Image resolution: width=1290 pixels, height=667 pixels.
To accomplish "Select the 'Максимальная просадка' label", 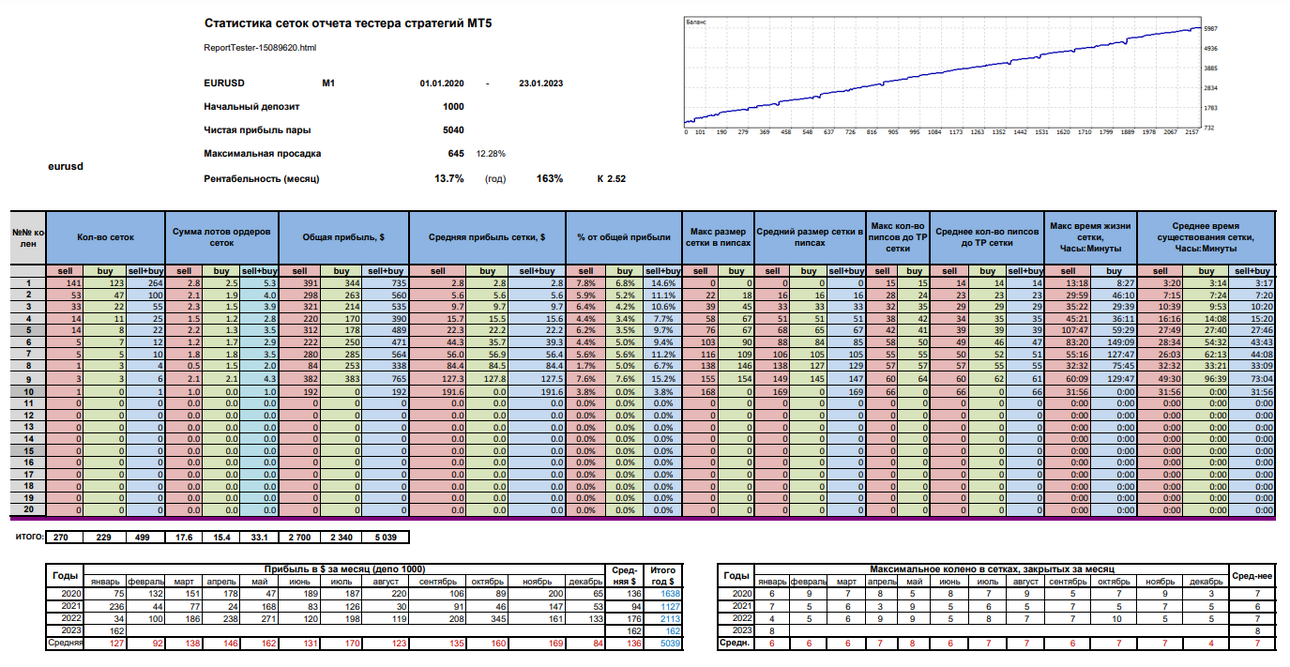I will pyautogui.click(x=262, y=154).
